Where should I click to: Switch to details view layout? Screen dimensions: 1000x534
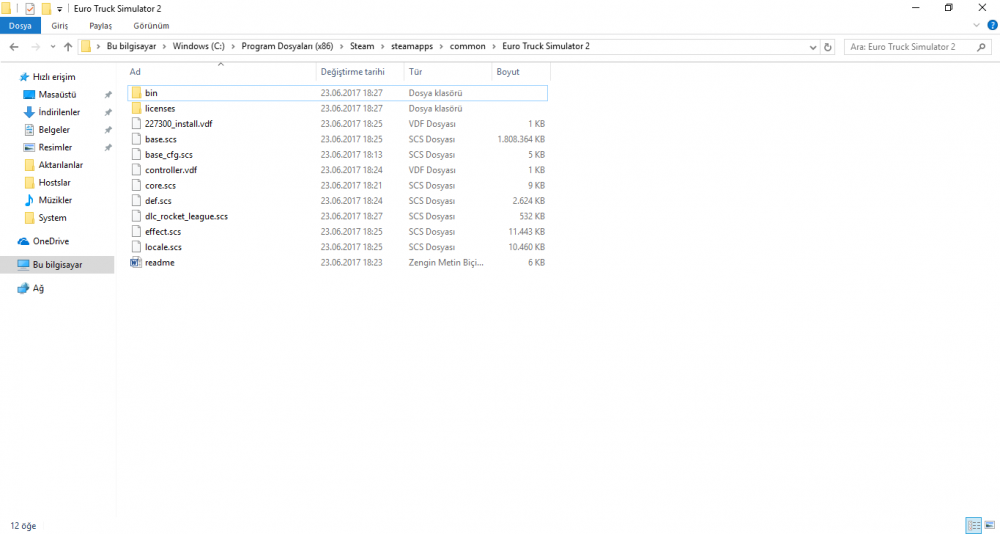click(973, 525)
